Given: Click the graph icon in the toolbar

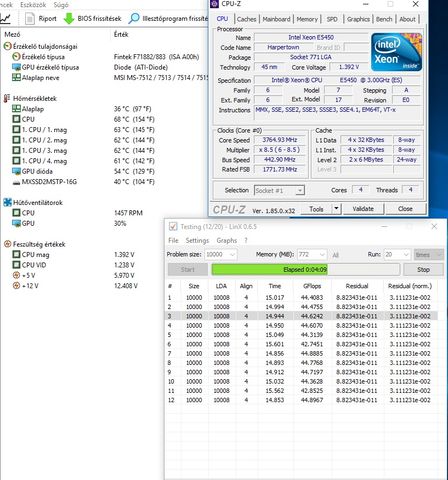Looking at the screenshot, I should point(5,18).
